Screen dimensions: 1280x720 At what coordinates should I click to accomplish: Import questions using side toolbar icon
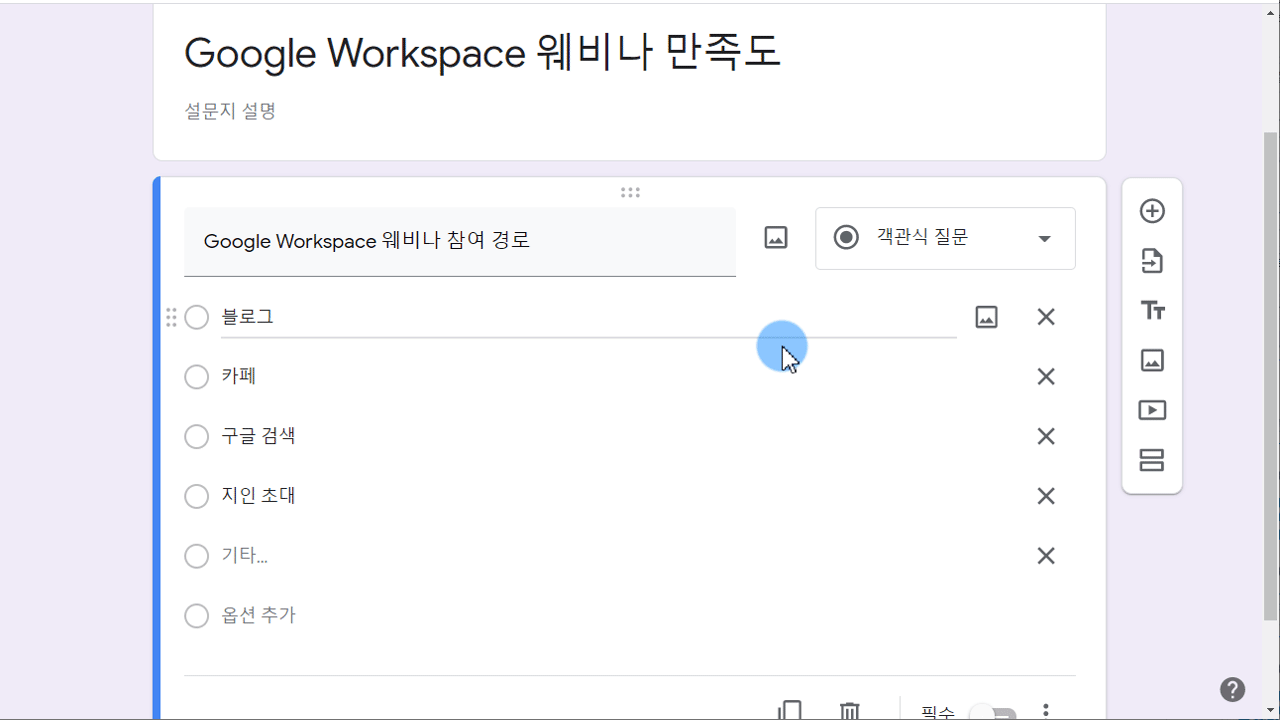coord(1152,261)
